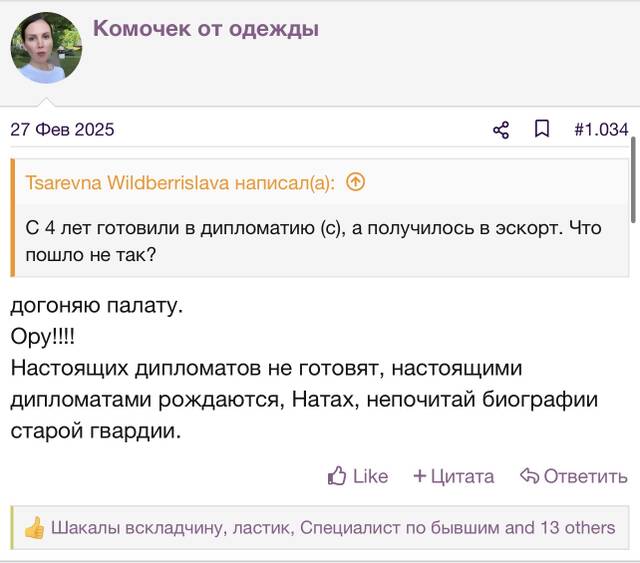This screenshot has width=640, height=563.
Task: Open the Специалист по бывшим reactor profile
Action: [398, 528]
